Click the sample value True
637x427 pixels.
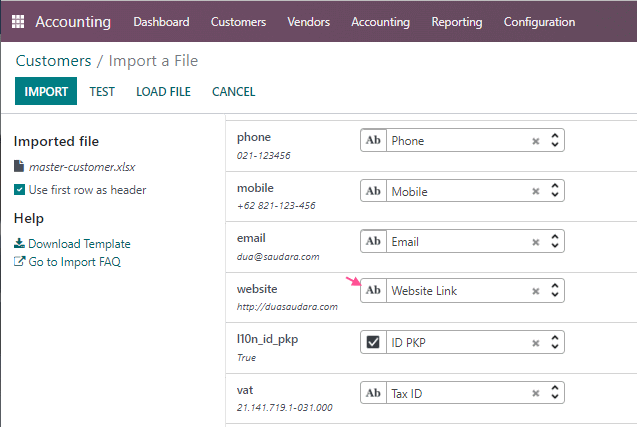[x=247, y=358]
